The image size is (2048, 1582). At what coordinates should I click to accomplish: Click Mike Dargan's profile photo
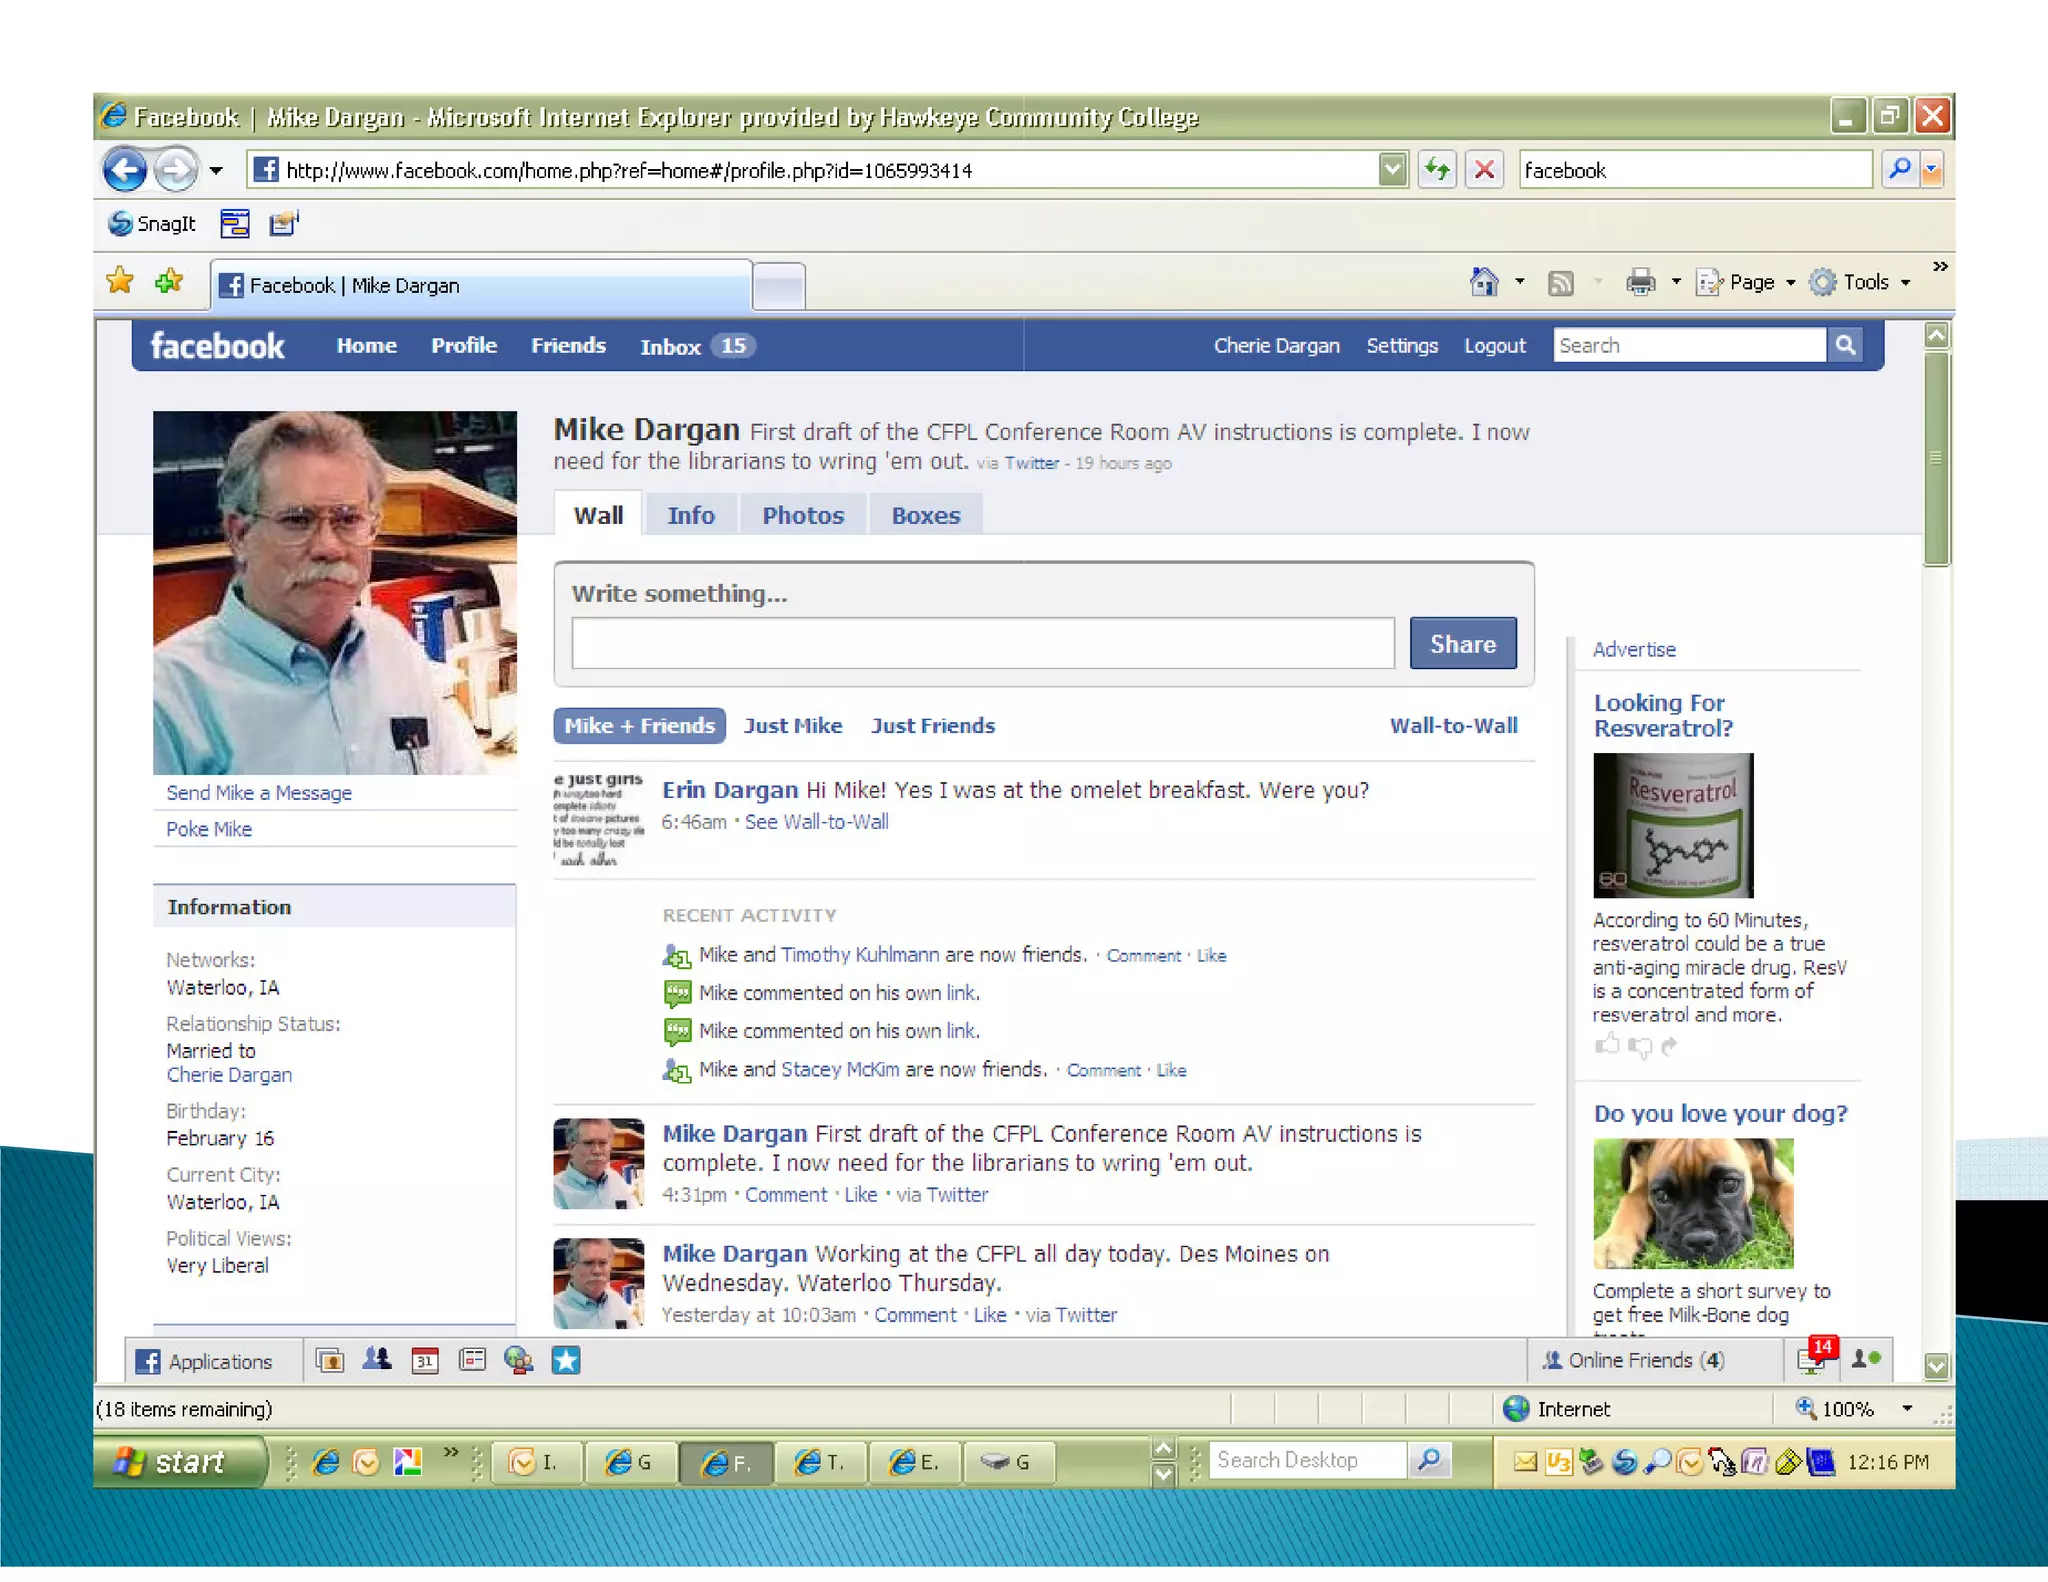pos(335,592)
